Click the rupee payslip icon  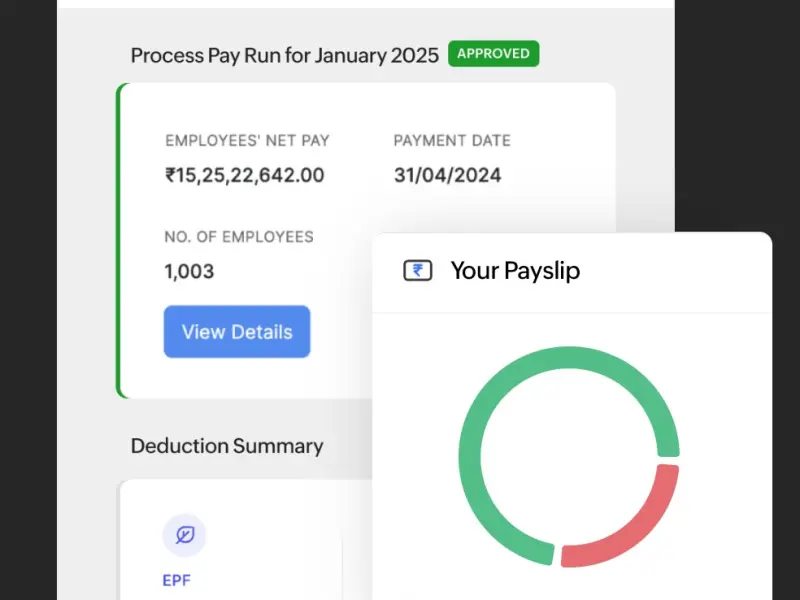click(x=417, y=270)
